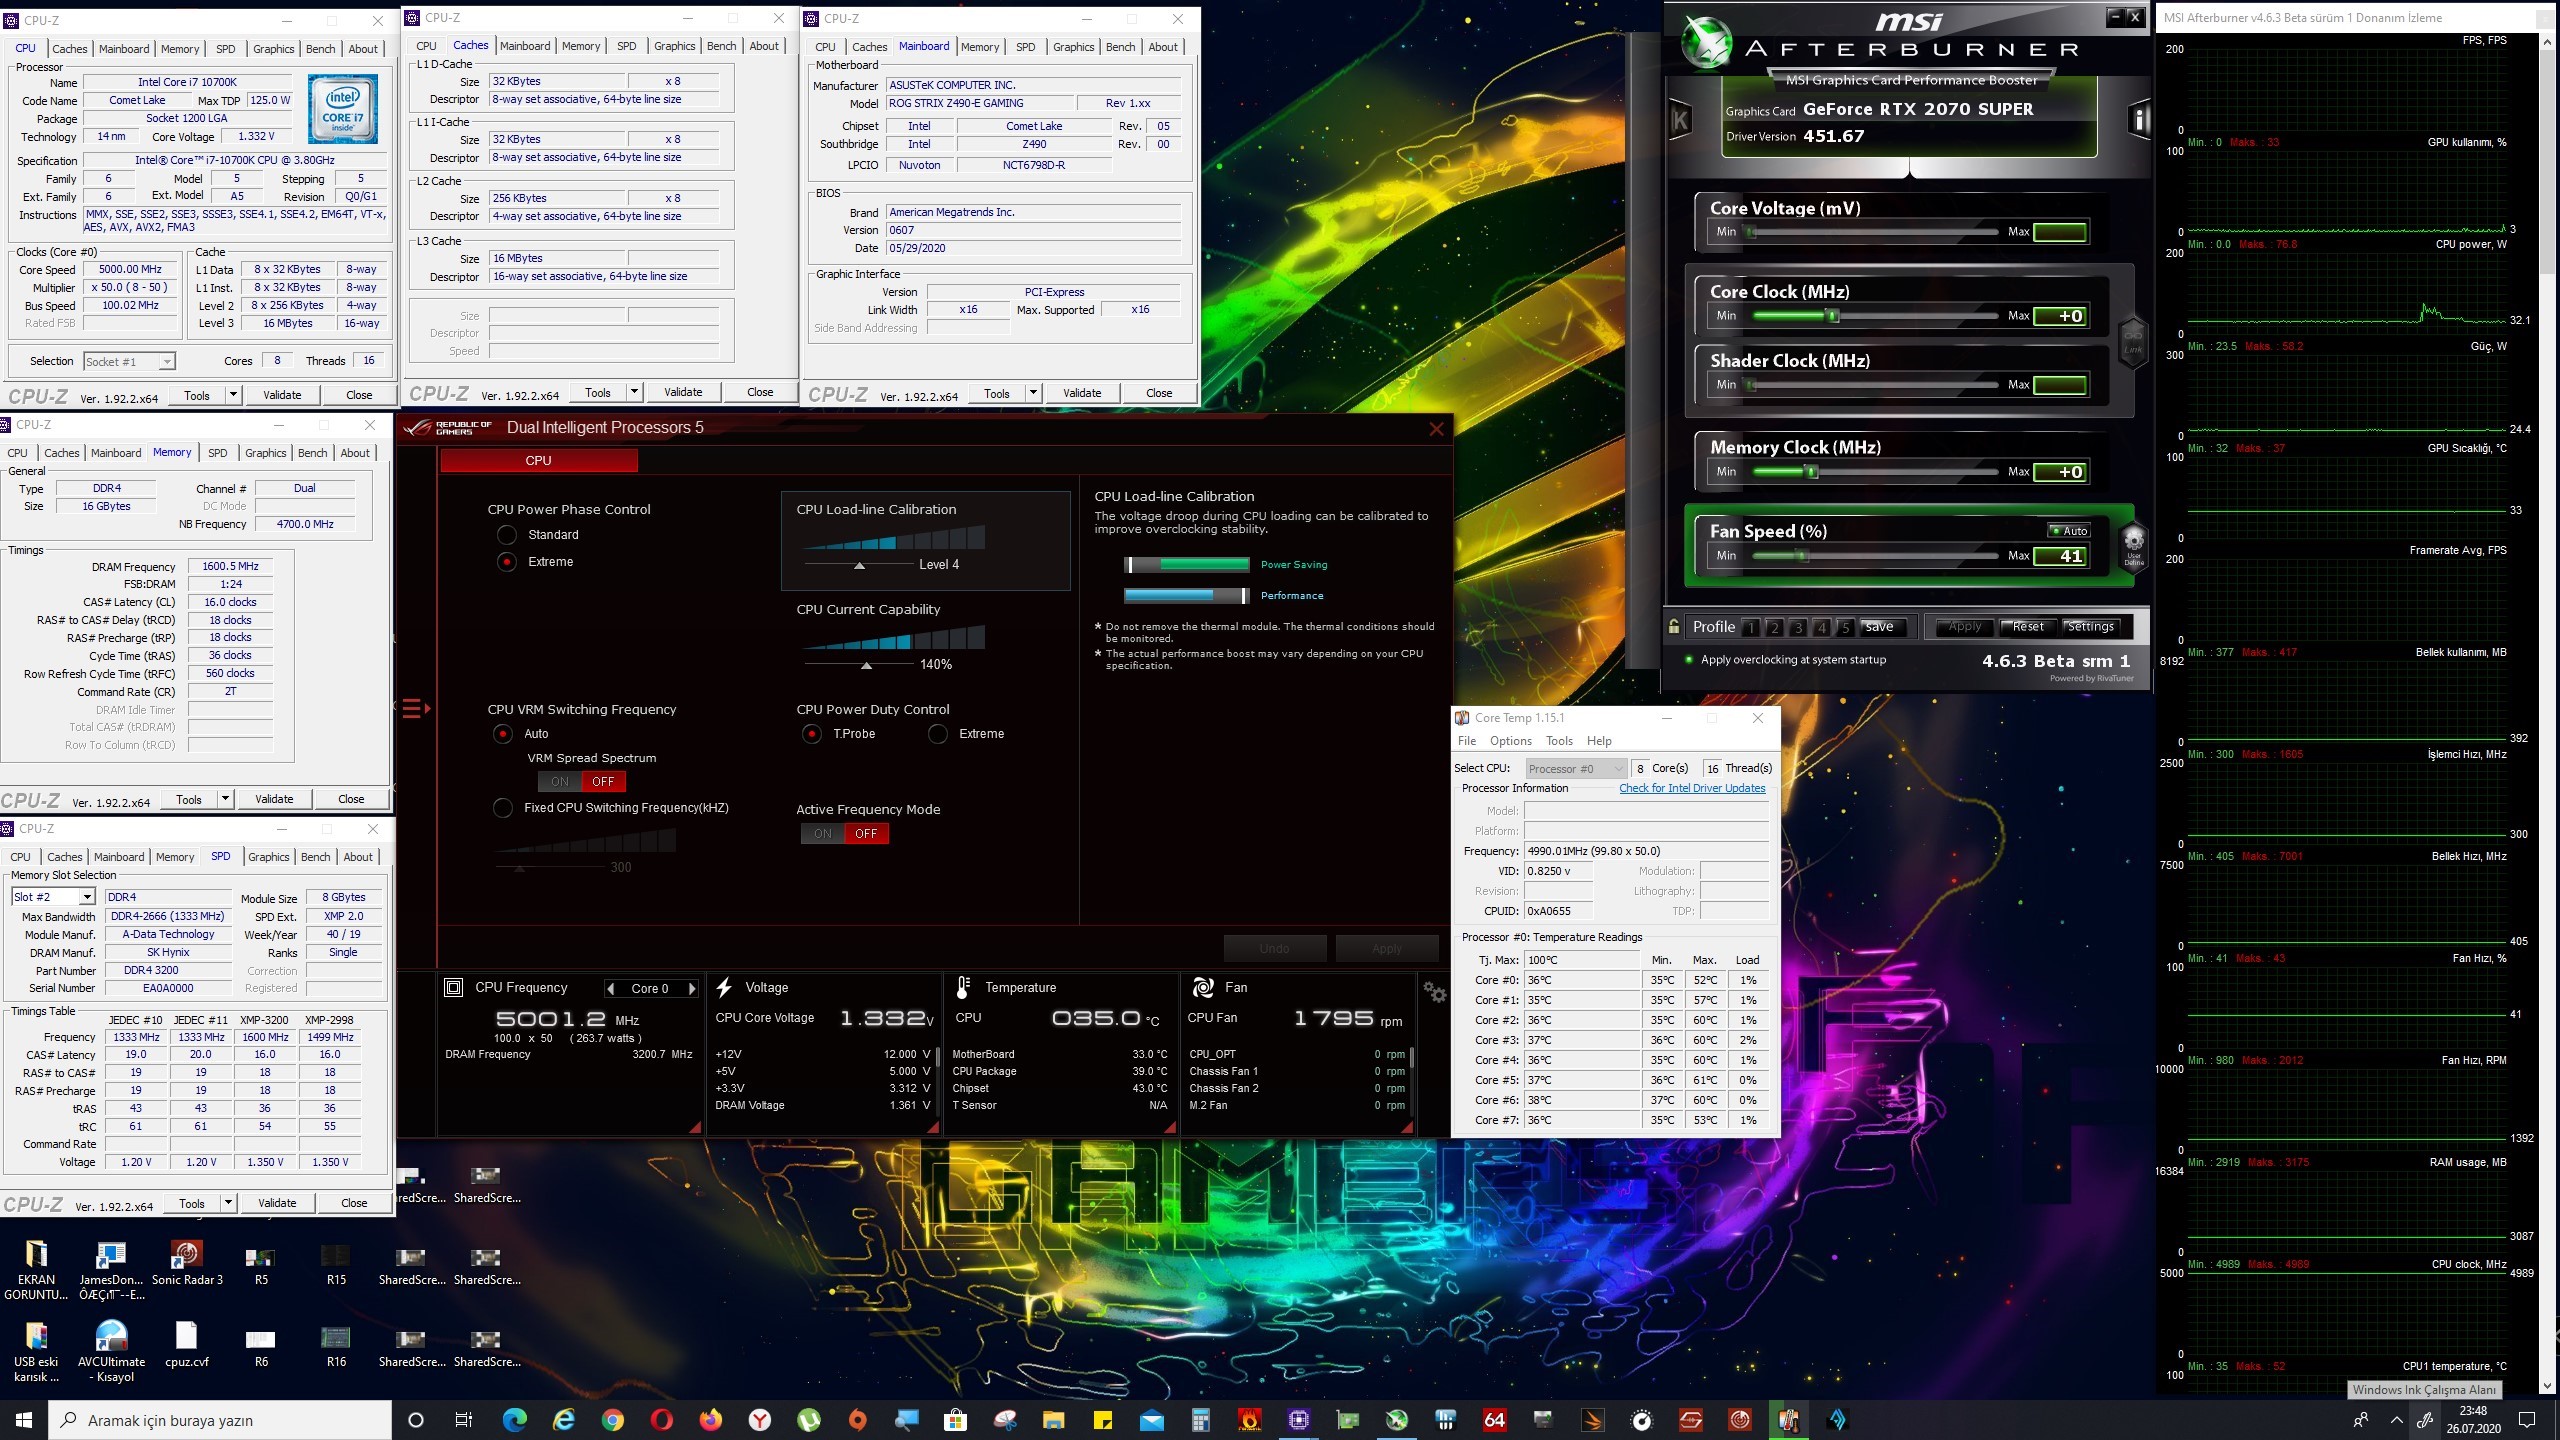Click Afterburner Settings button
This screenshot has width=2560, height=1440.
pyautogui.click(x=2090, y=627)
